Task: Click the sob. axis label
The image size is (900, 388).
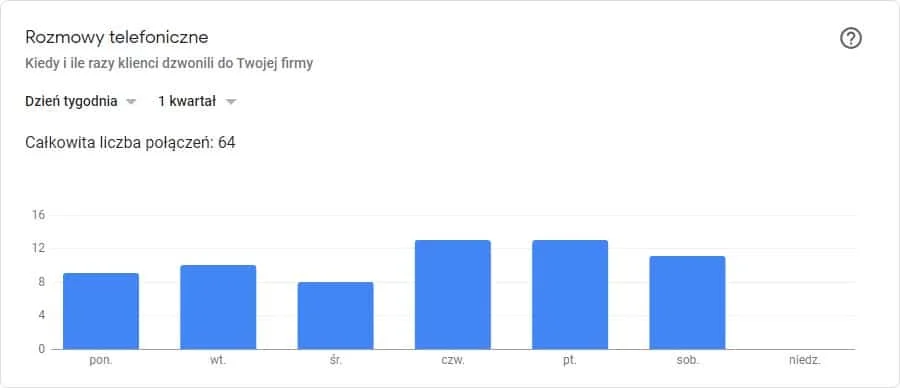Action: coord(687,362)
